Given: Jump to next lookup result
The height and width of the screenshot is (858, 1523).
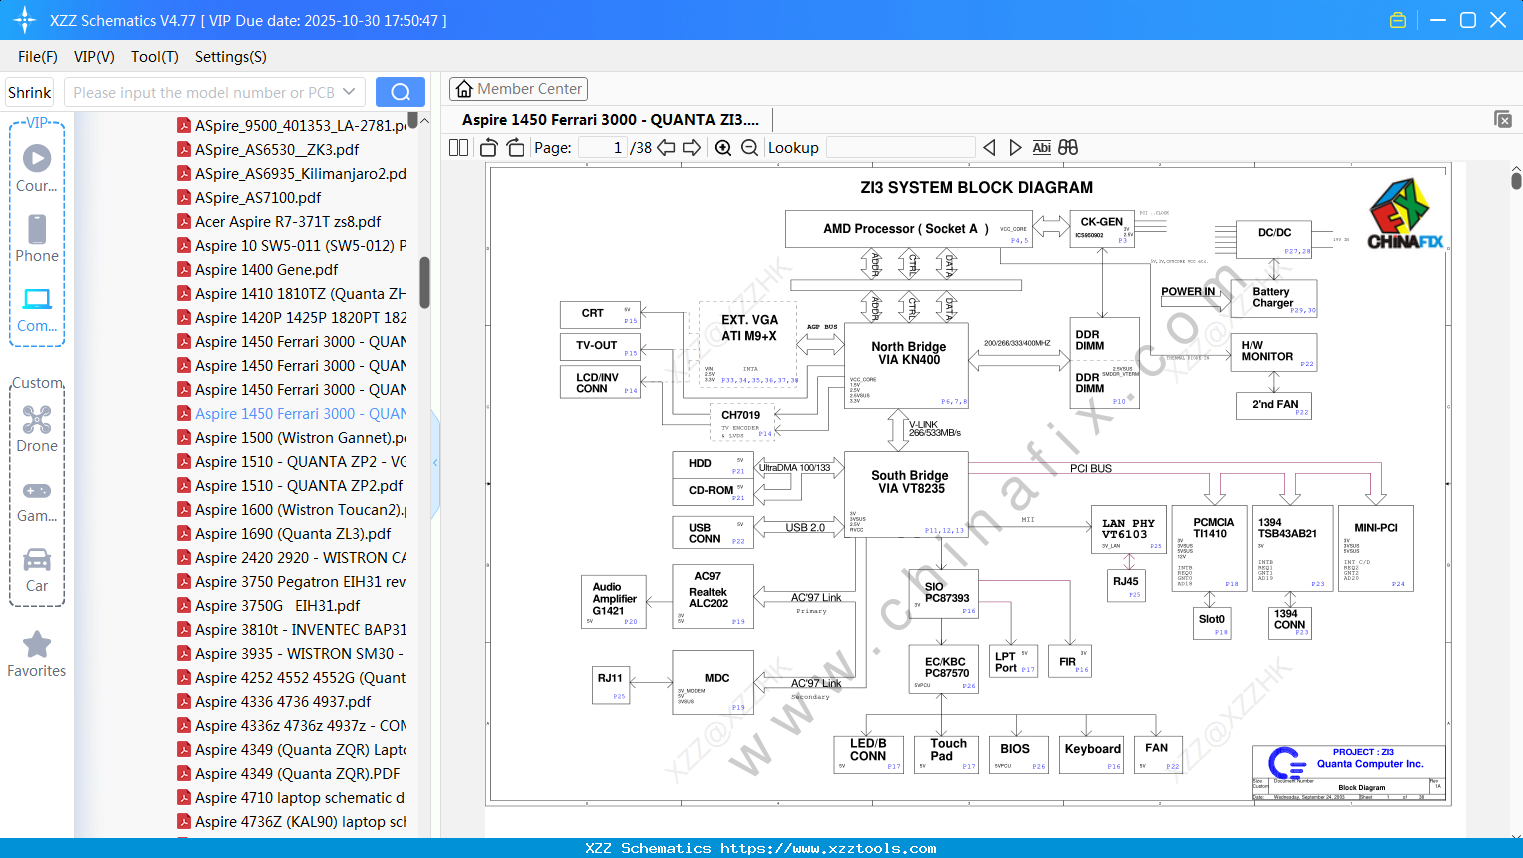Looking at the screenshot, I should coord(1015,148).
